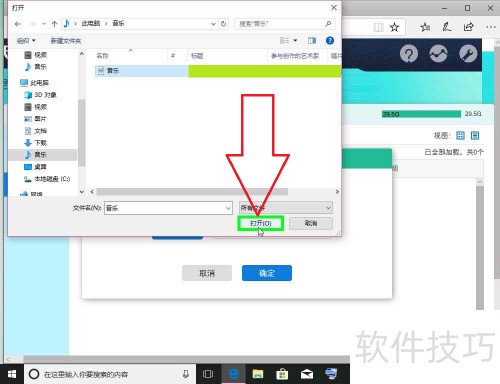The width and height of the screenshot is (500, 384).
Task: Add page to favorites star icon
Action: pos(395,27)
